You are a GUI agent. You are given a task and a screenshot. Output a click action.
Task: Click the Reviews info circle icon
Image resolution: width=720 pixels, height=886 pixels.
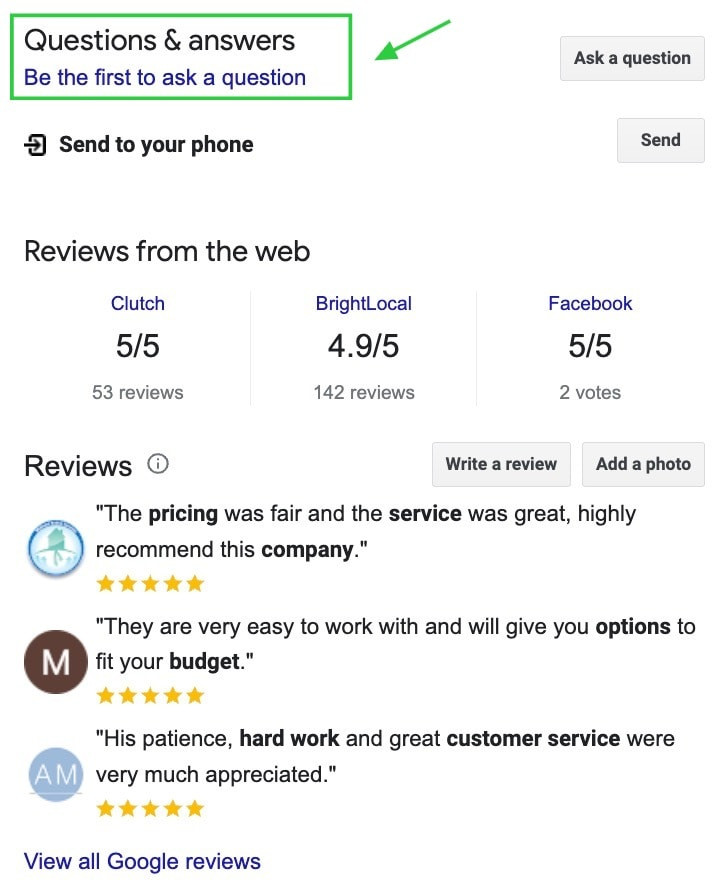click(x=158, y=464)
